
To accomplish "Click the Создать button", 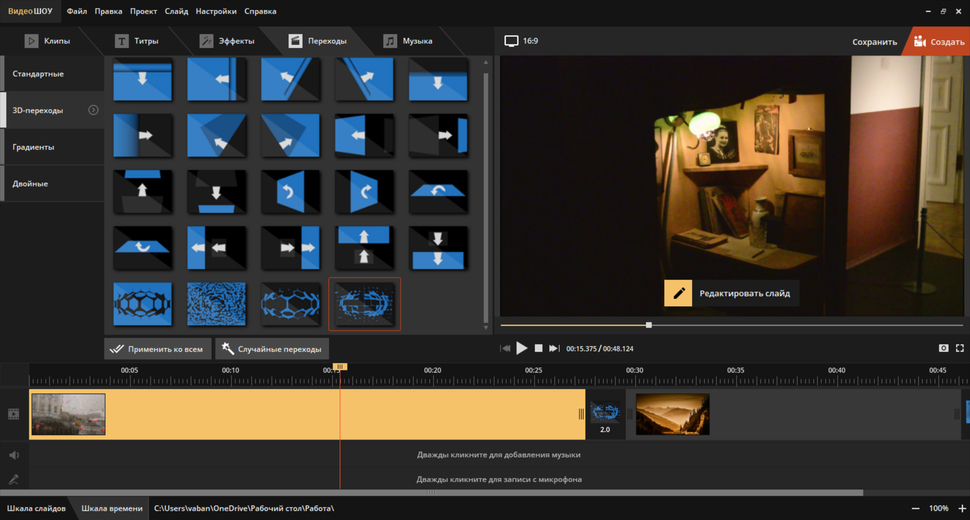I will (938, 41).
